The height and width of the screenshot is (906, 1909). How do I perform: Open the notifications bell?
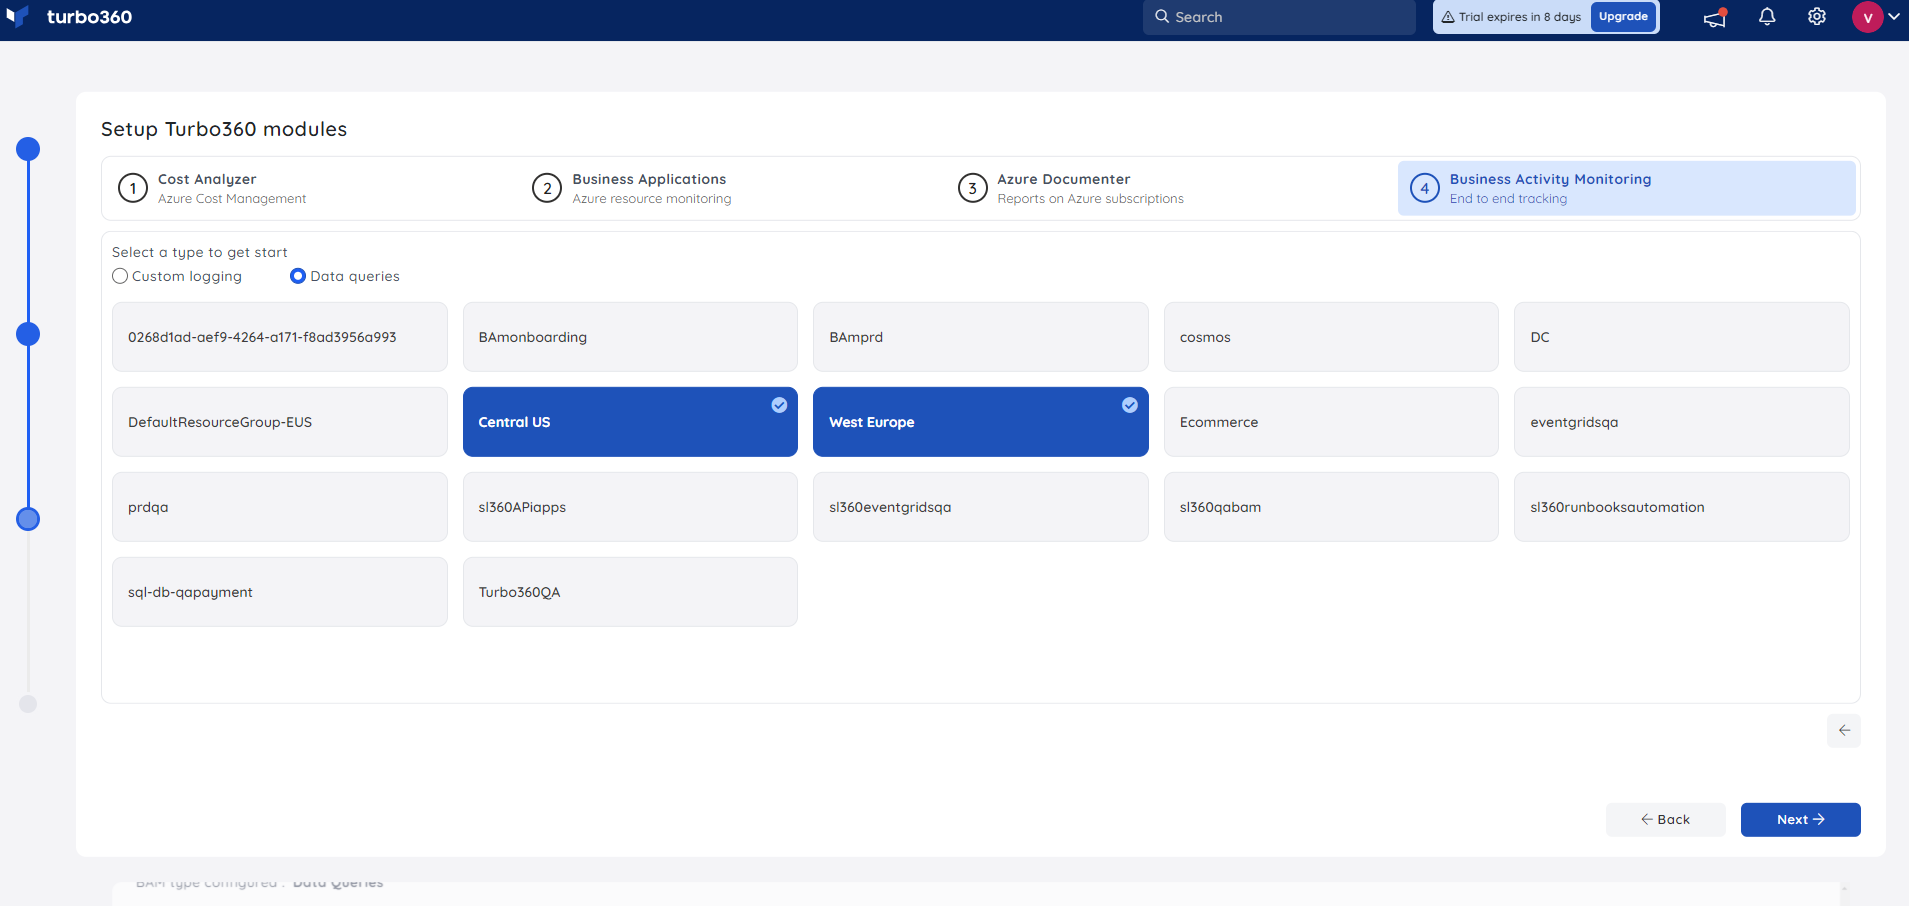pyautogui.click(x=1767, y=17)
